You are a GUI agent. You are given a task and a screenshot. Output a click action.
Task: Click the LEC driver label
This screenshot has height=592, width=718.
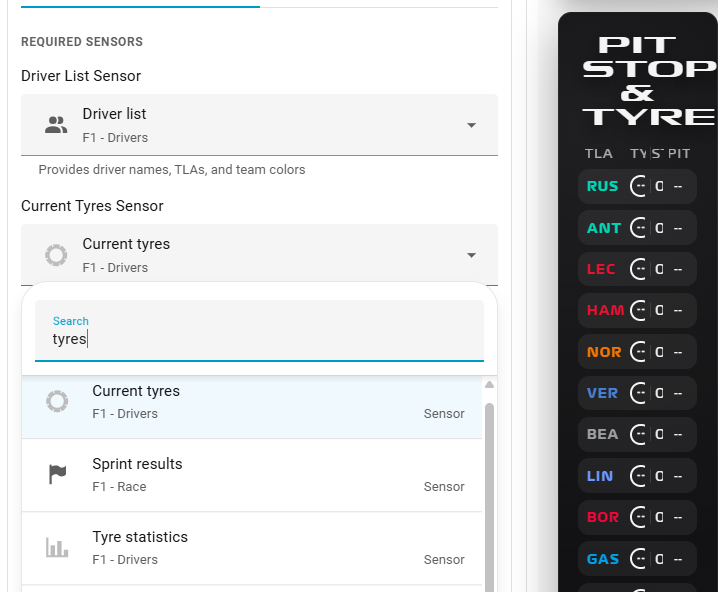point(601,269)
